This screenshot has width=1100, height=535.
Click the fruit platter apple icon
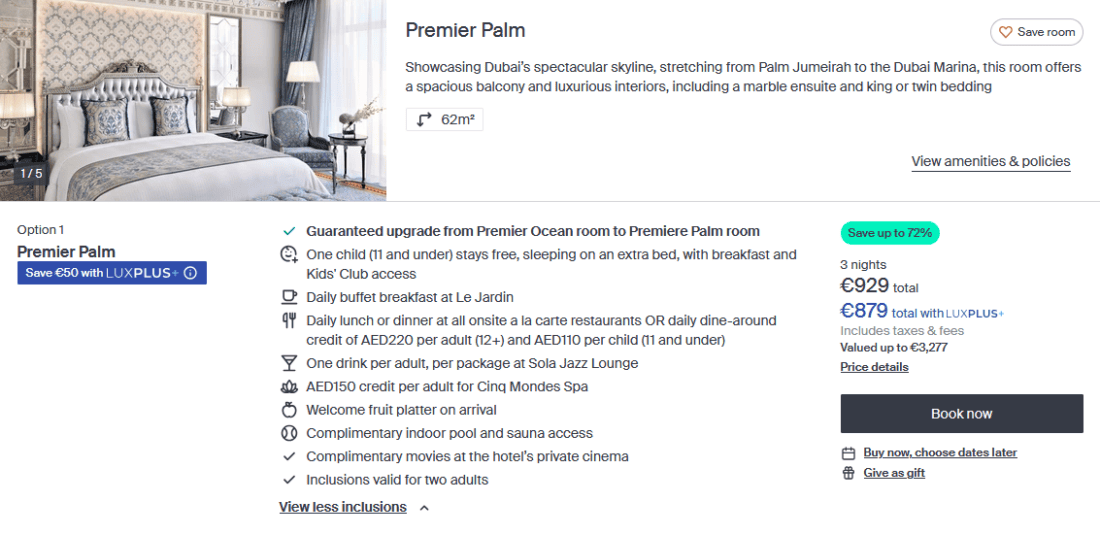pyautogui.click(x=289, y=410)
